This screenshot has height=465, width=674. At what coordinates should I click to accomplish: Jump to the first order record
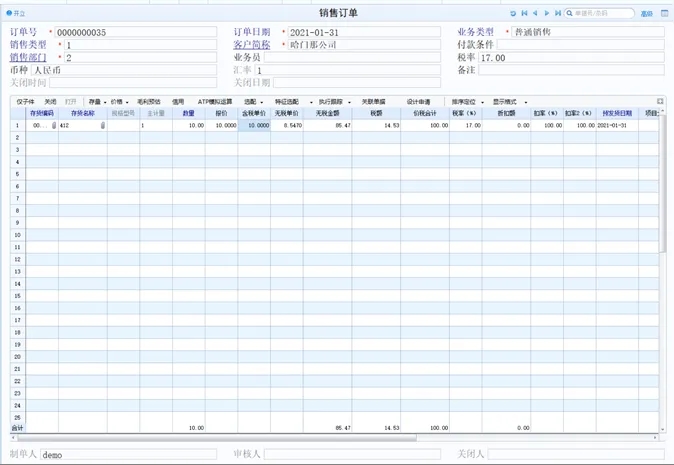[524, 14]
